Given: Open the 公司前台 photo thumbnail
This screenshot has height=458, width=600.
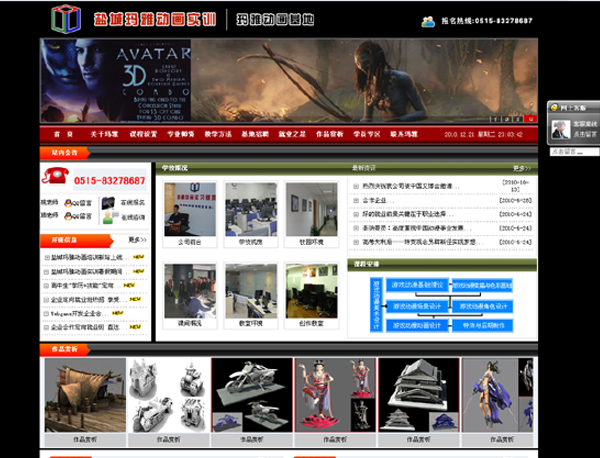Looking at the screenshot, I should click(189, 208).
